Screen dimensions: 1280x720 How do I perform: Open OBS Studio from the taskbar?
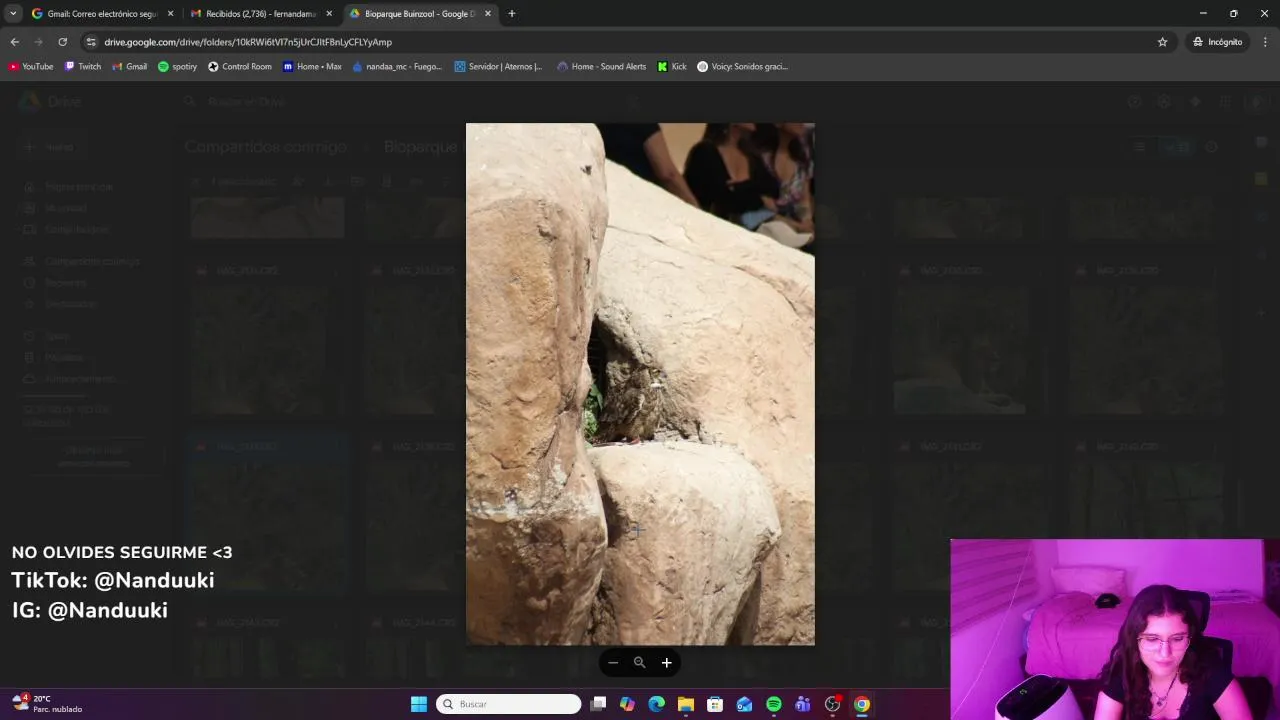coord(832,704)
